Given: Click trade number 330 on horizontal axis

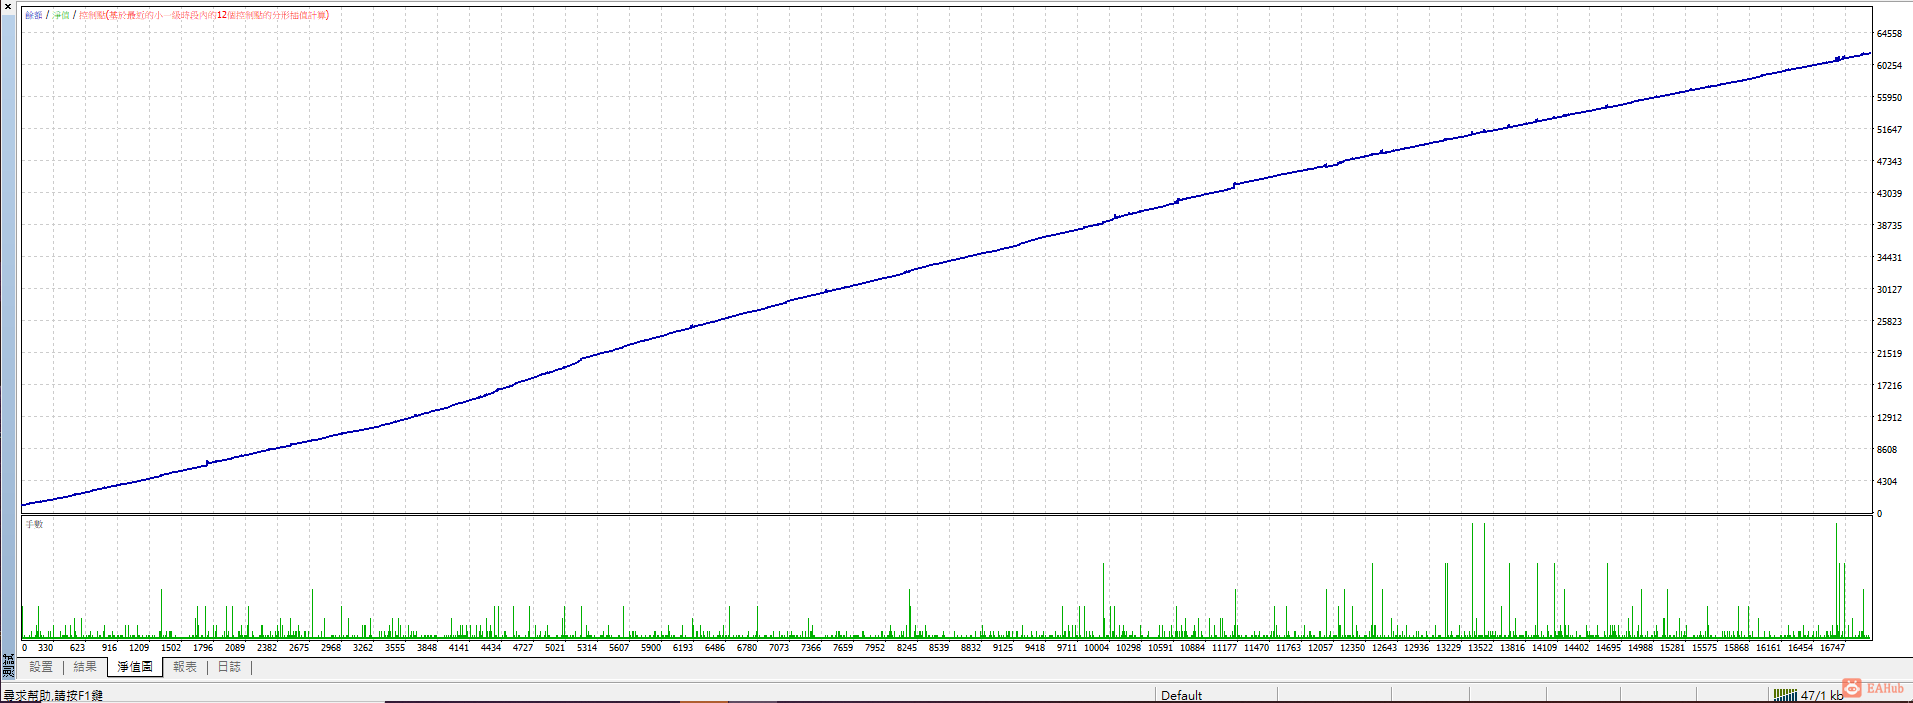Looking at the screenshot, I should pyautogui.click(x=45, y=648).
